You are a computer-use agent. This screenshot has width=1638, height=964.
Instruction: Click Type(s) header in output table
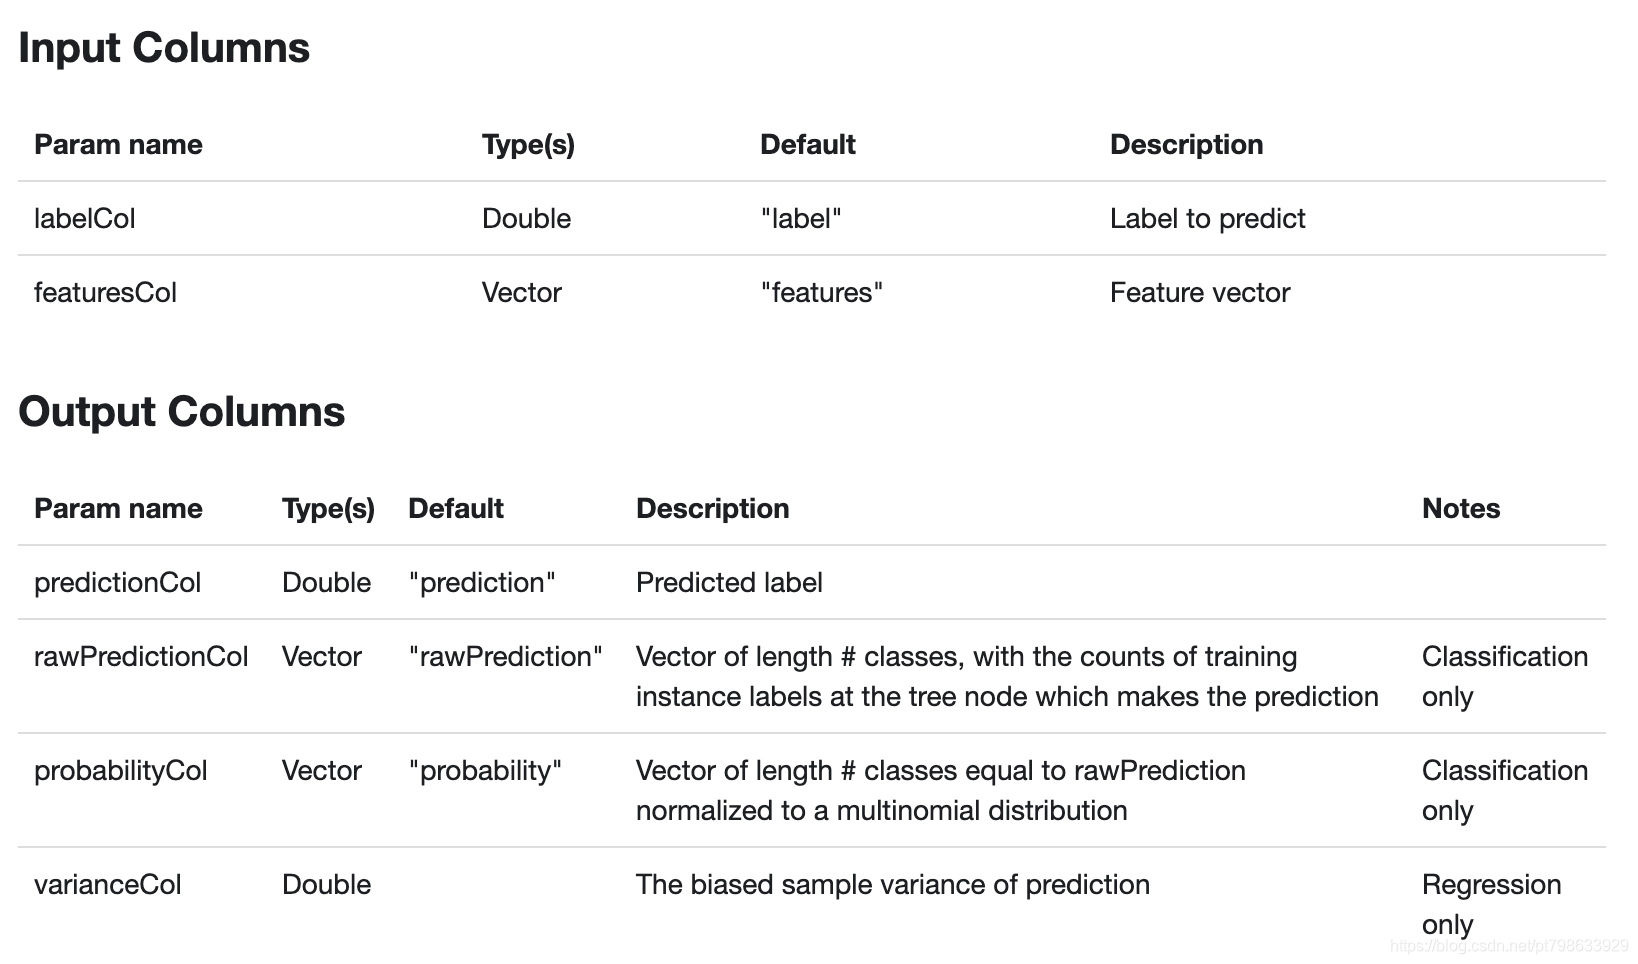328,509
